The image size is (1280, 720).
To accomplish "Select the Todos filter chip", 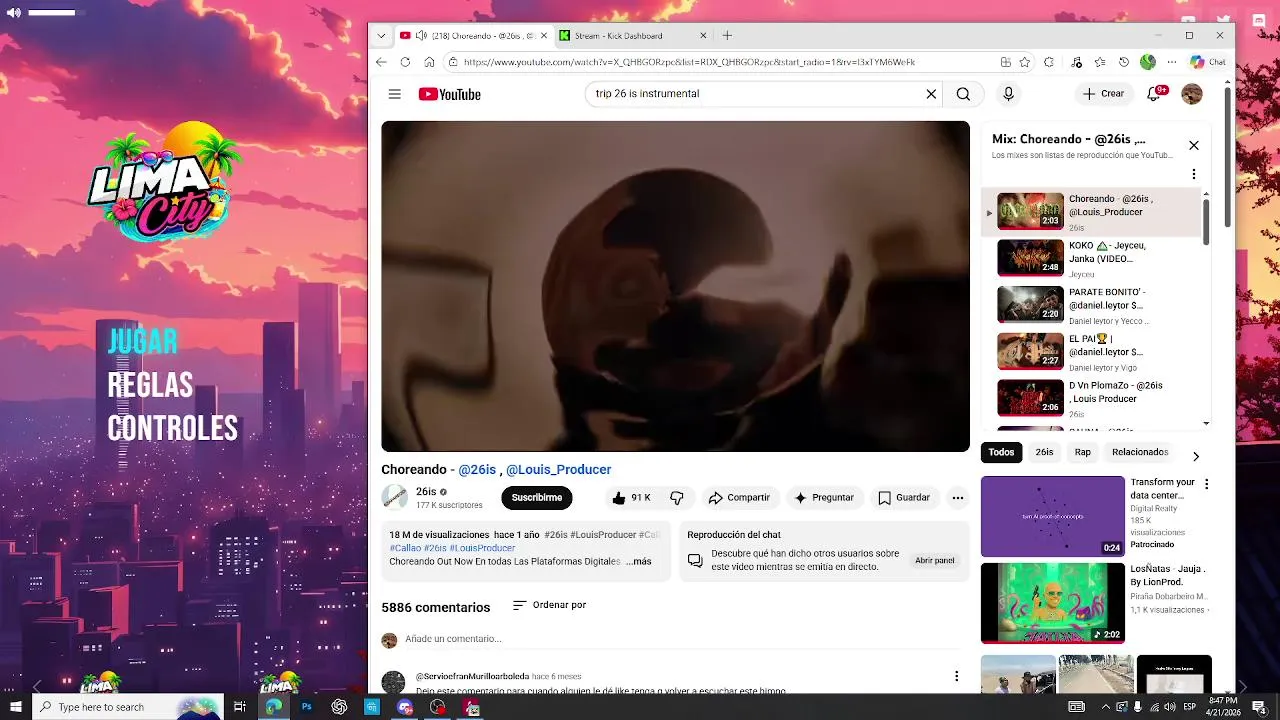I will click(1001, 452).
